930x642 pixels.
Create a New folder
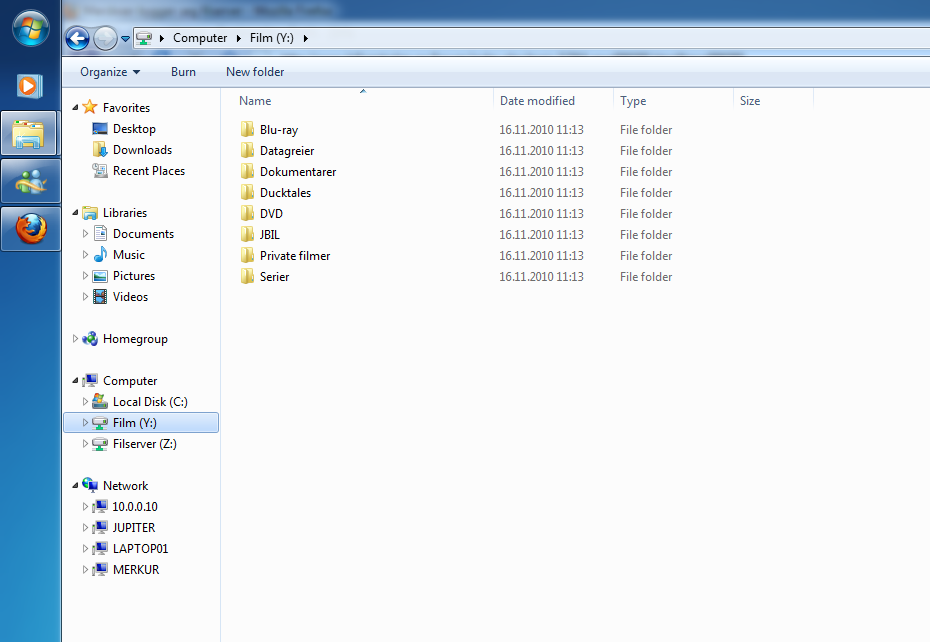pyautogui.click(x=255, y=72)
